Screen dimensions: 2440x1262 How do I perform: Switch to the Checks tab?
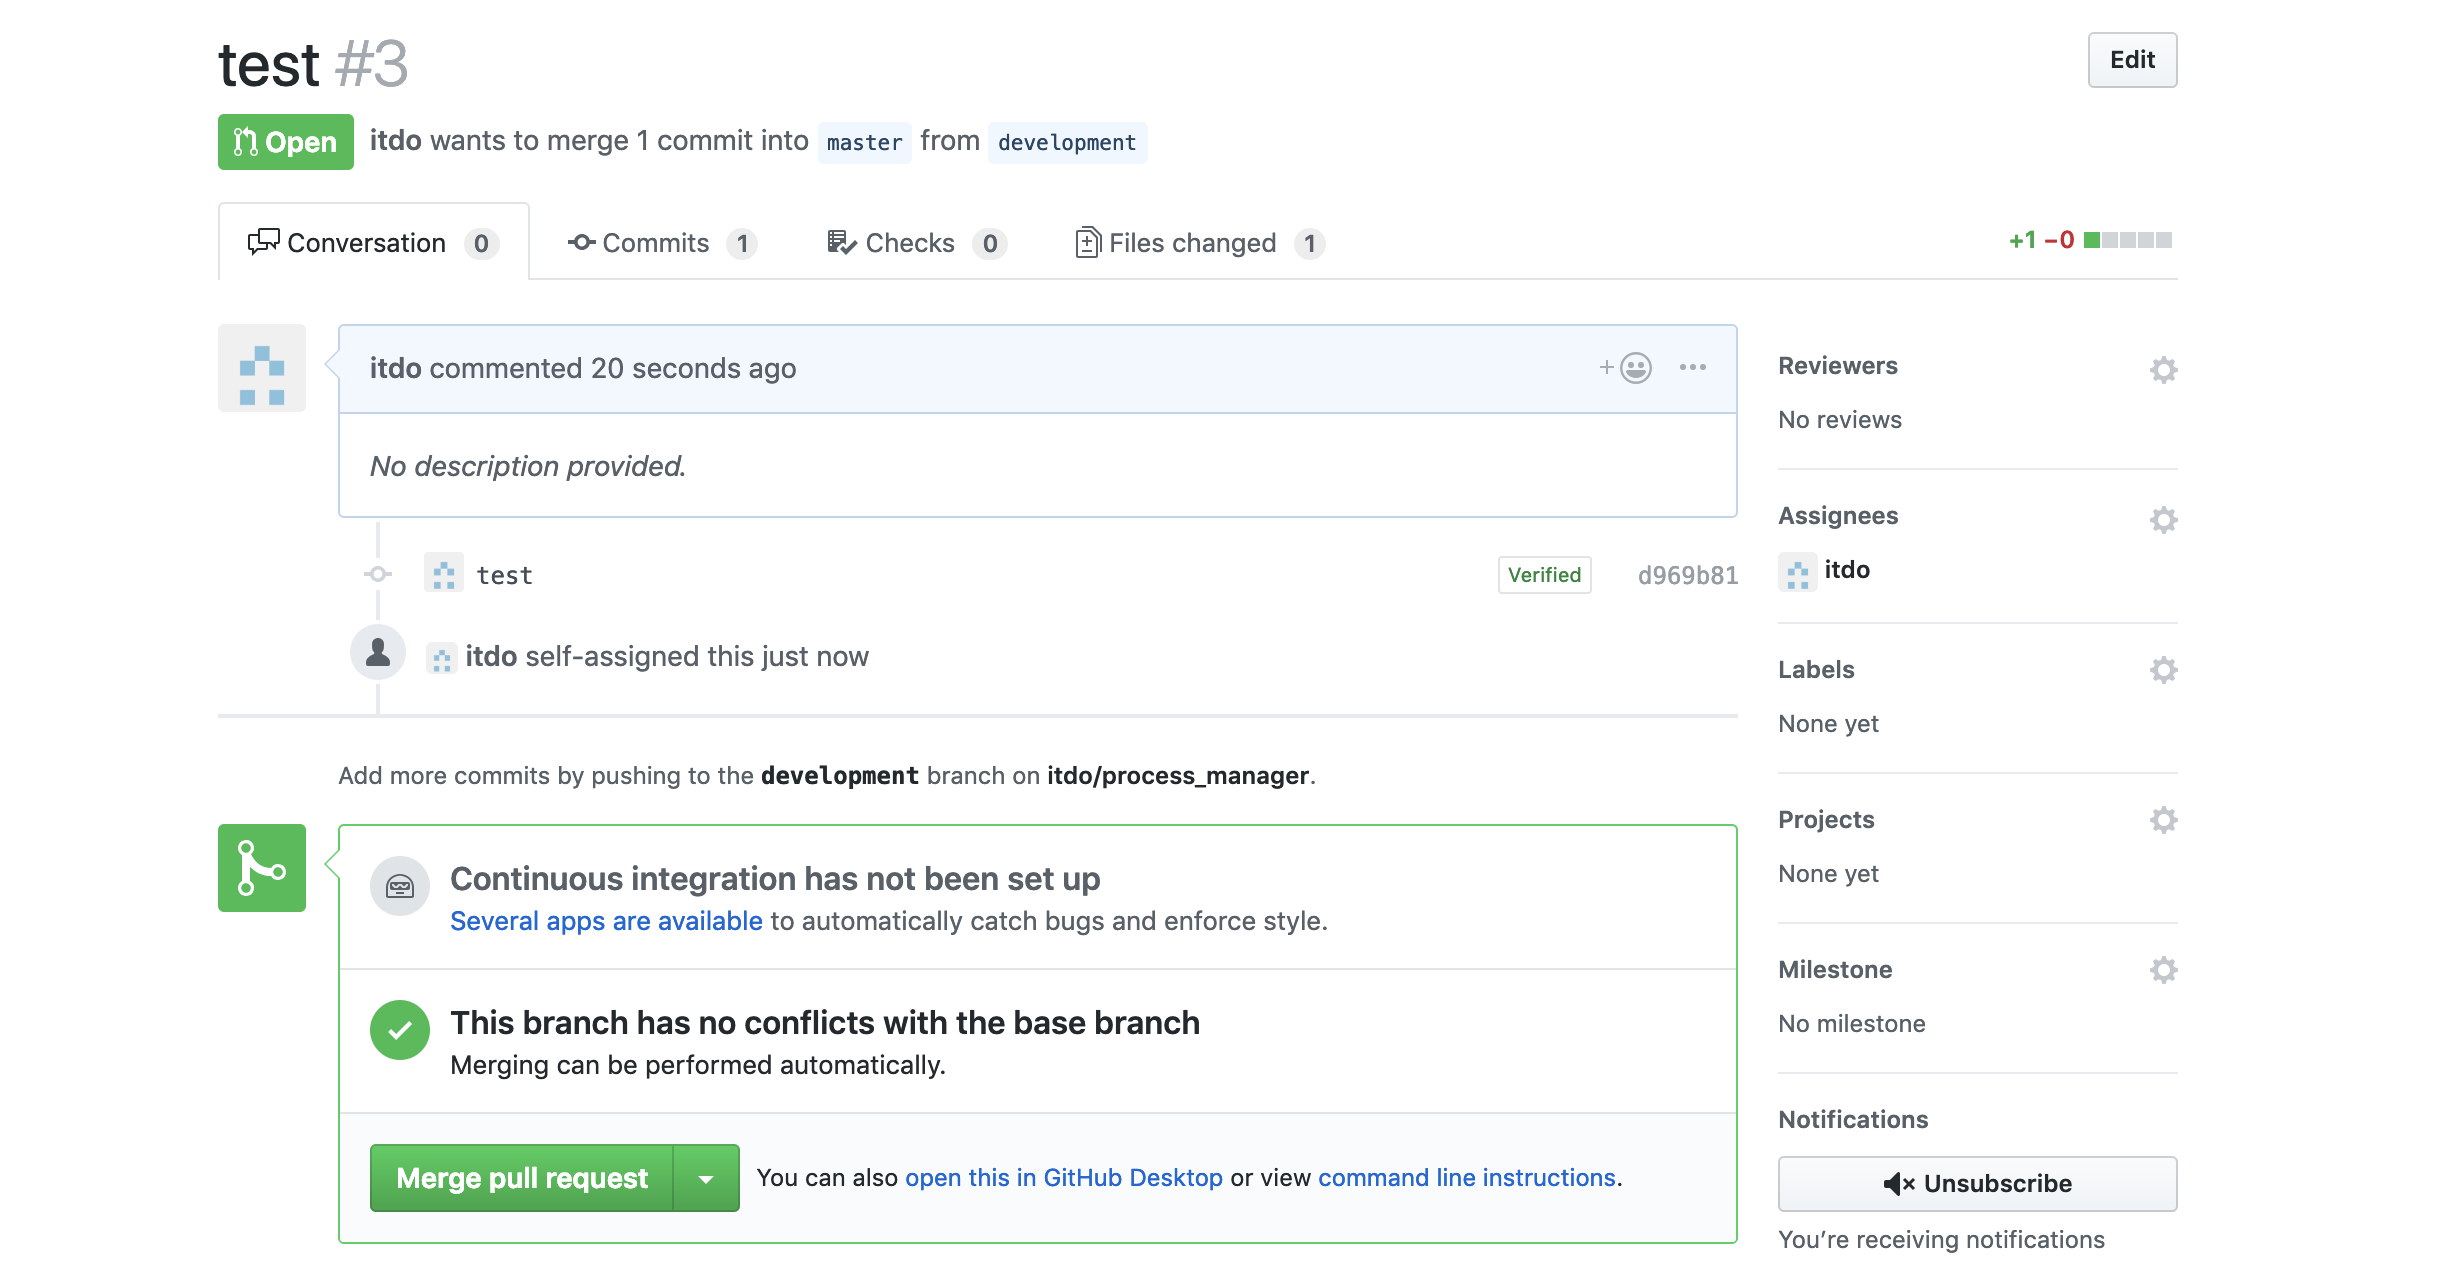point(917,243)
